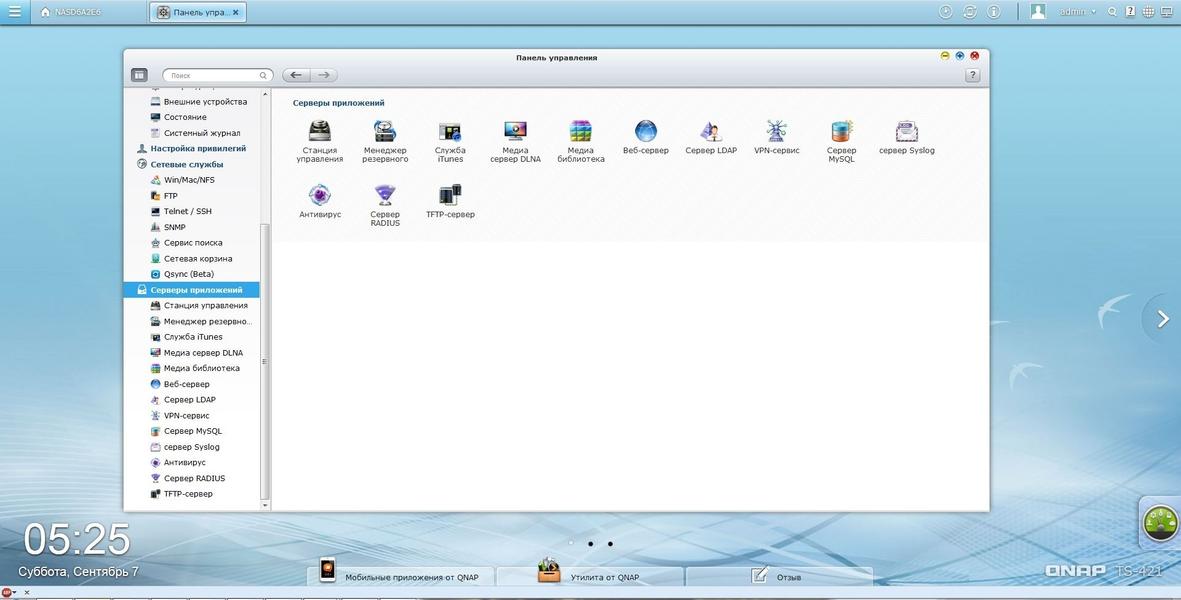Open the DLNA media server icon
This screenshot has height=600, width=1181.
(x=515, y=132)
